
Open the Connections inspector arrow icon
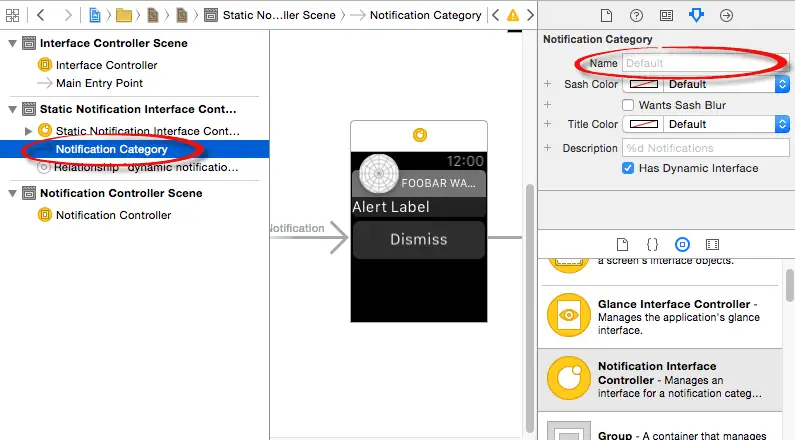726,16
